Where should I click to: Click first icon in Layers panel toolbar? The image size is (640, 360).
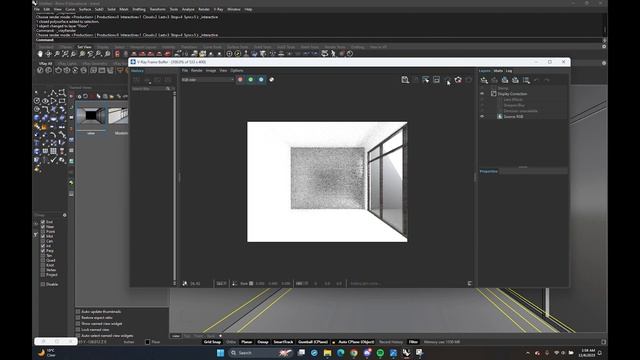point(484,80)
